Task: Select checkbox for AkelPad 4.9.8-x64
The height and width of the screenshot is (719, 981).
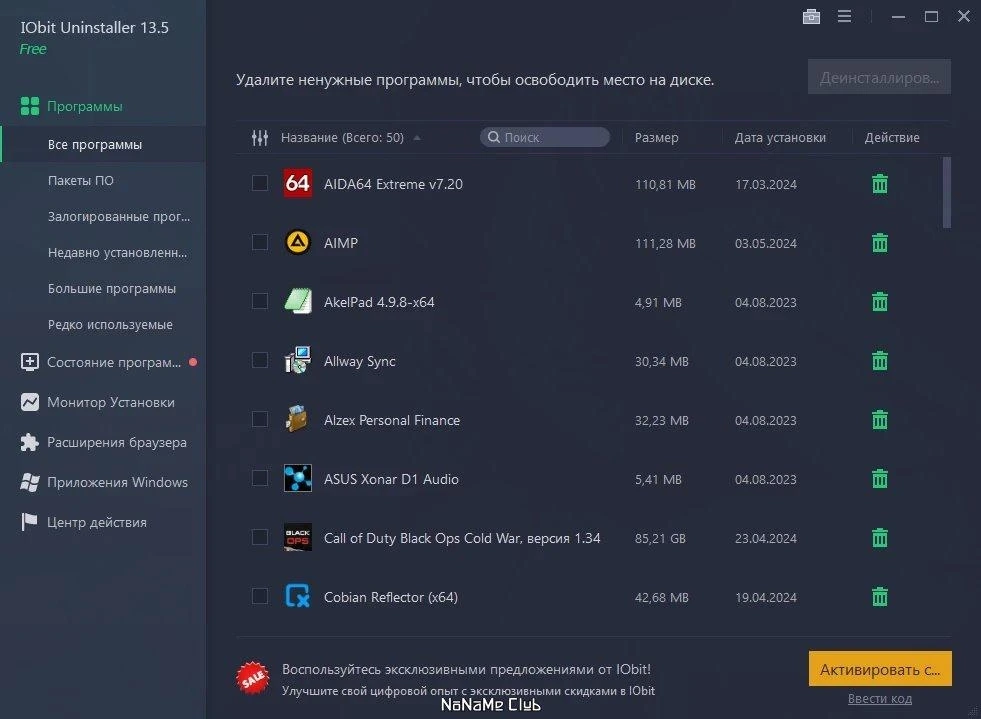Action: click(x=260, y=301)
